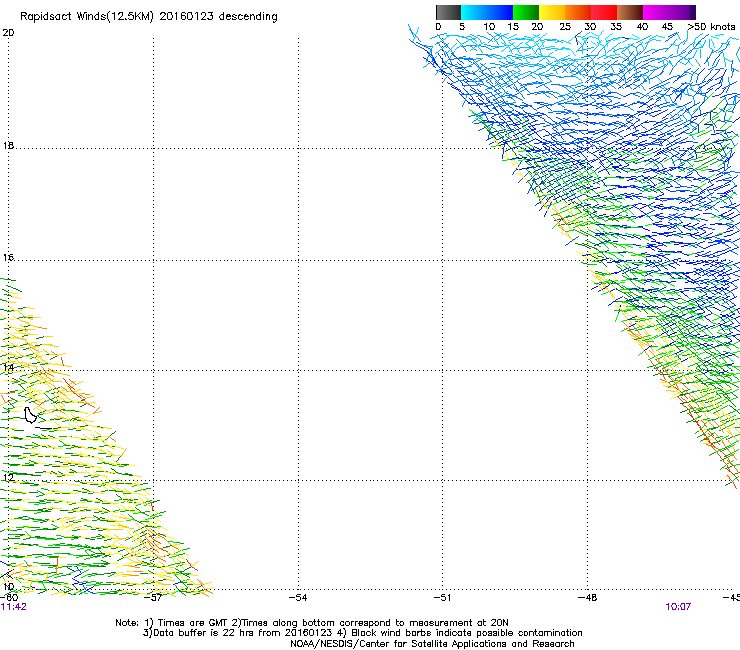
Task: Click the dark purple 45-50 knots color segment
Action: tap(682, 12)
